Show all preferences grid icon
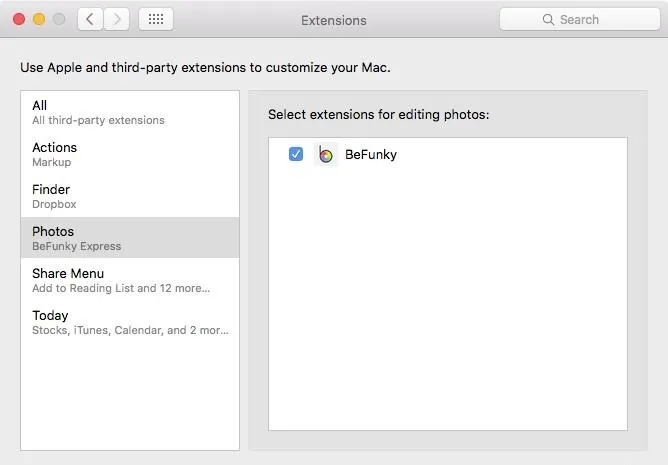This screenshot has width=668, height=465. (x=156, y=19)
